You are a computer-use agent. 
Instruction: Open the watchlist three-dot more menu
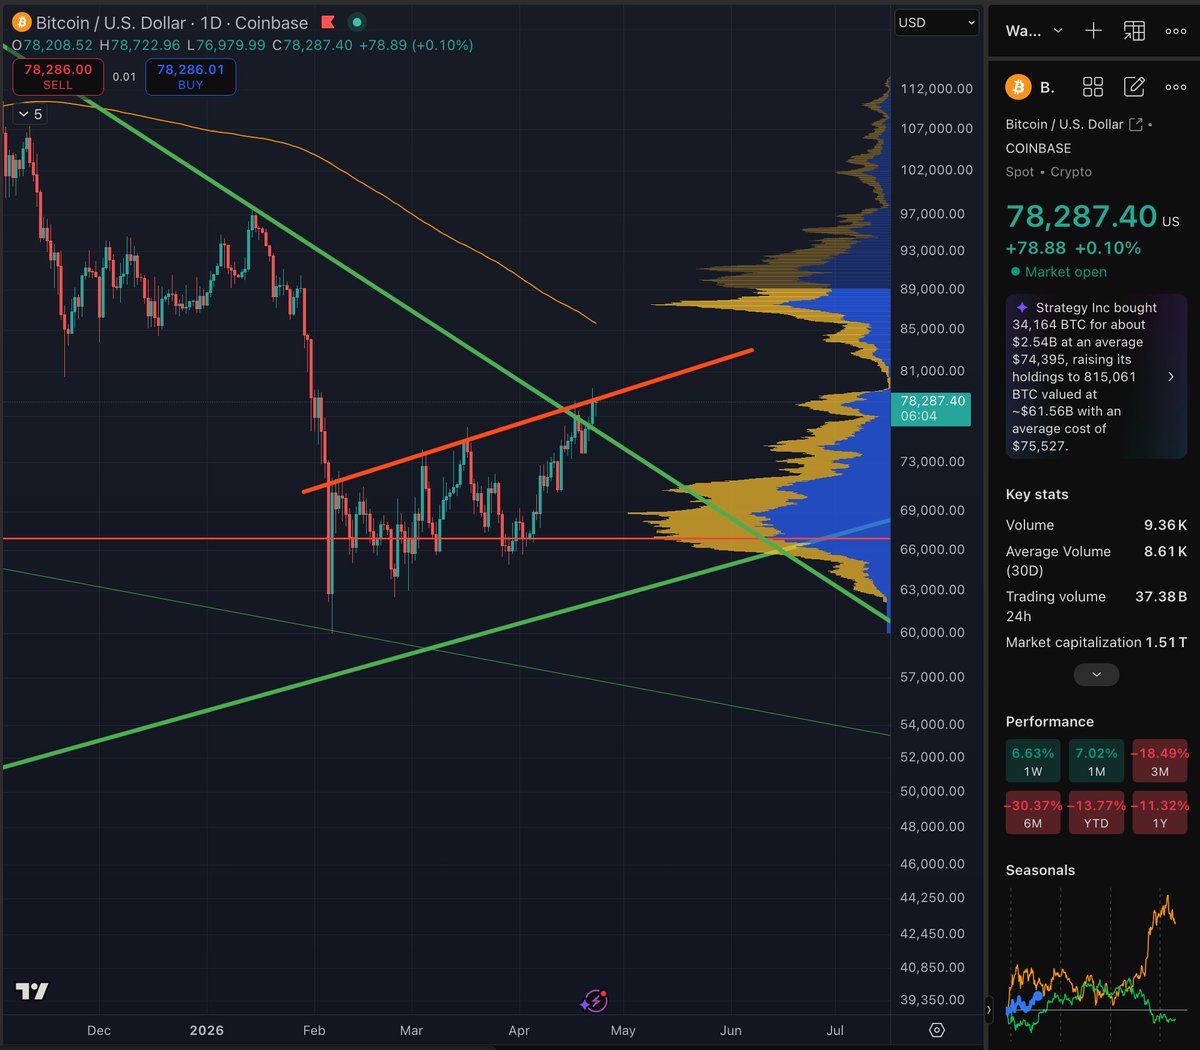(x=1176, y=31)
